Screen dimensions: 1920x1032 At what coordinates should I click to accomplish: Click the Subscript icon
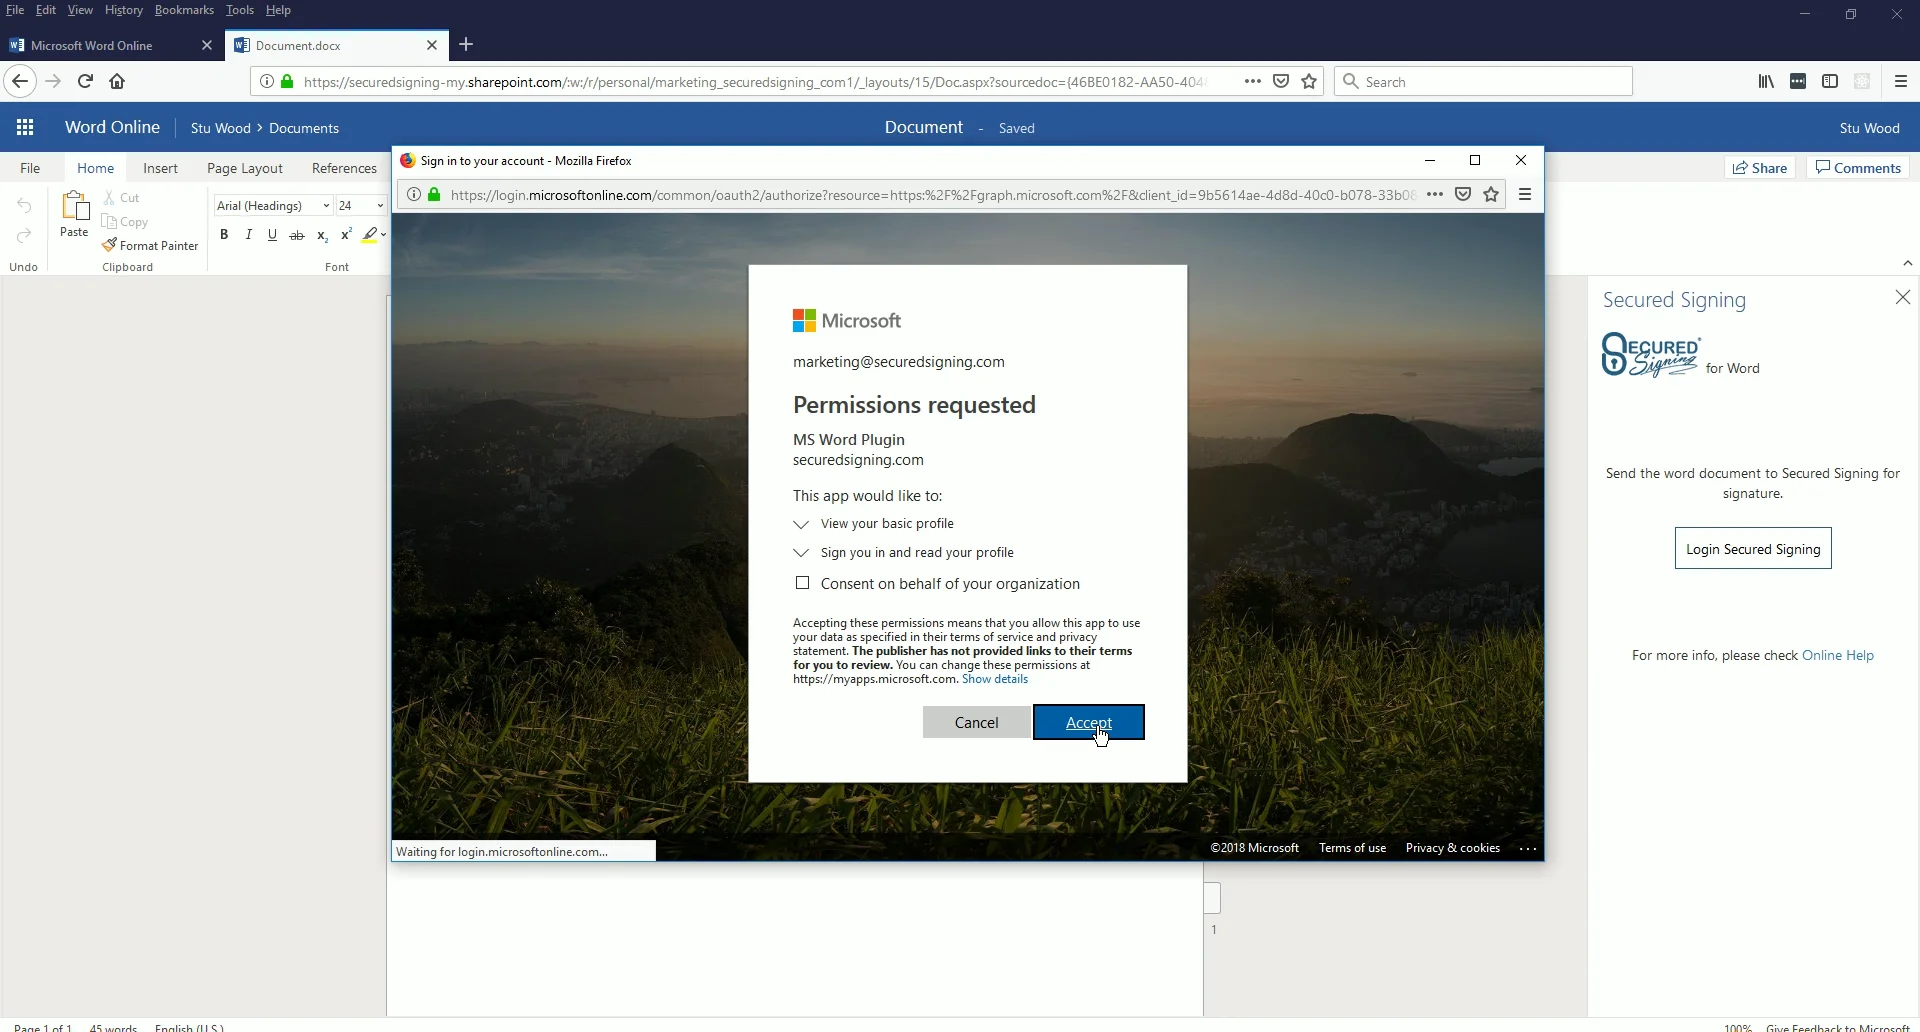tap(322, 236)
